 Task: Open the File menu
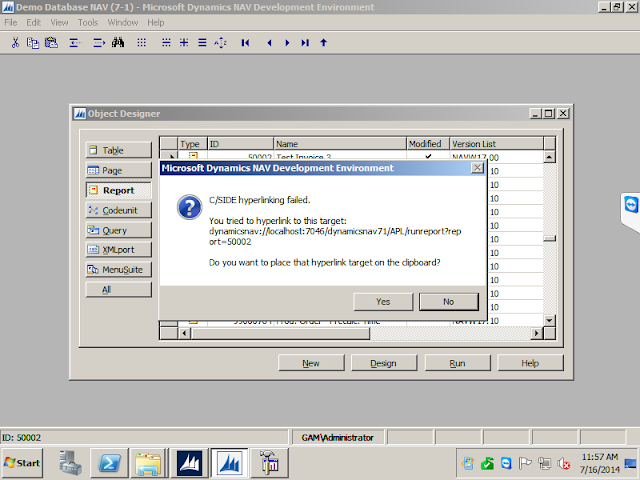11,22
